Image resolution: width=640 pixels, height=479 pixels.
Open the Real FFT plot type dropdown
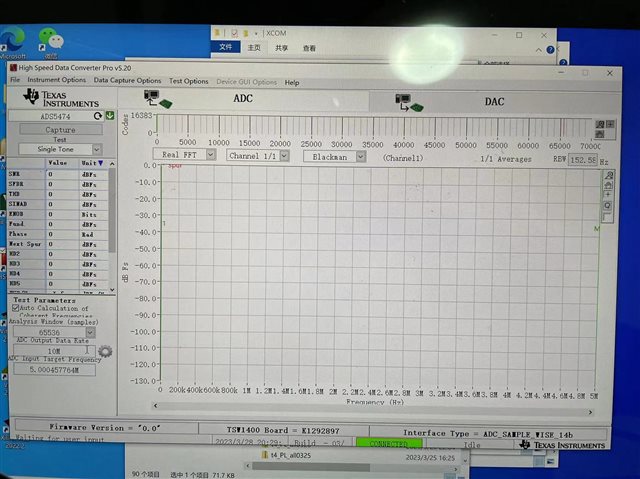pos(211,154)
